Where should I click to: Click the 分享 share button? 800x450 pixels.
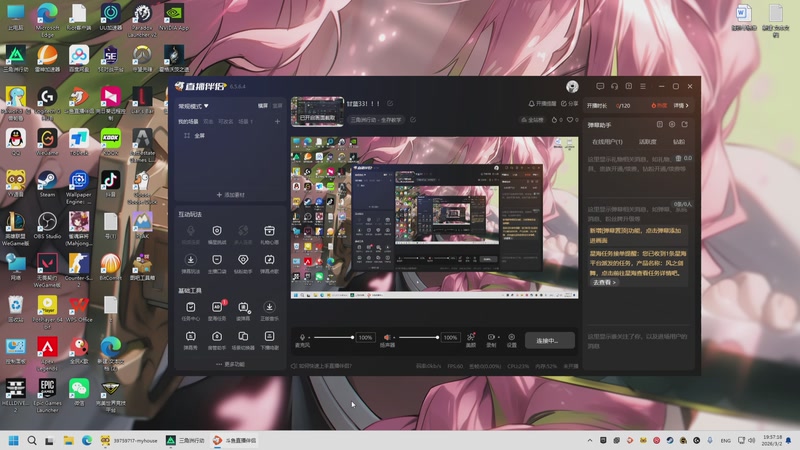pyautogui.click(x=569, y=104)
